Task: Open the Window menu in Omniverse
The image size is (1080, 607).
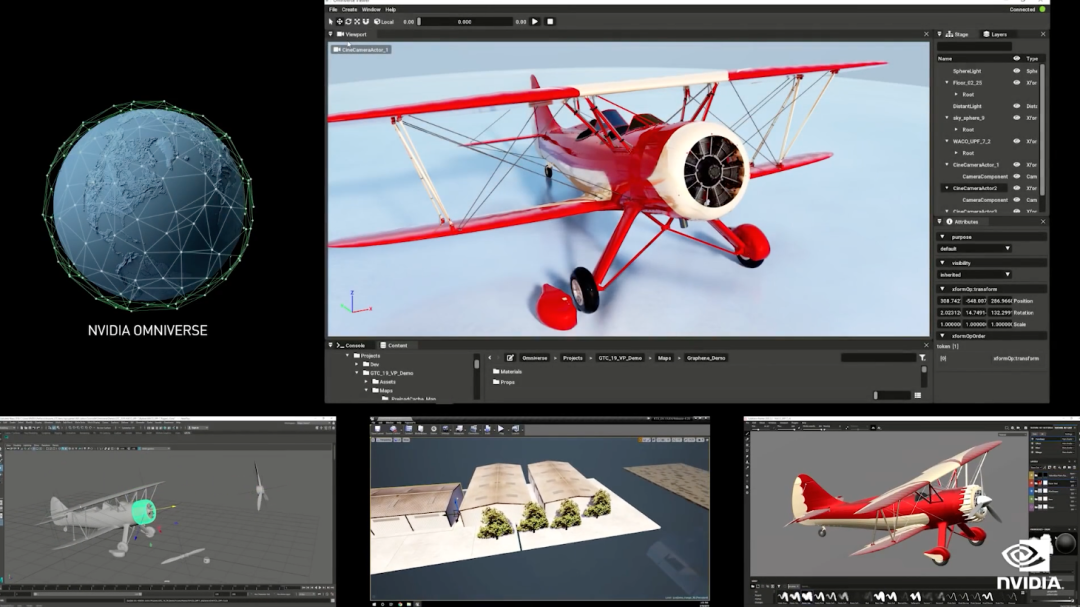Action: [x=371, y=10]
